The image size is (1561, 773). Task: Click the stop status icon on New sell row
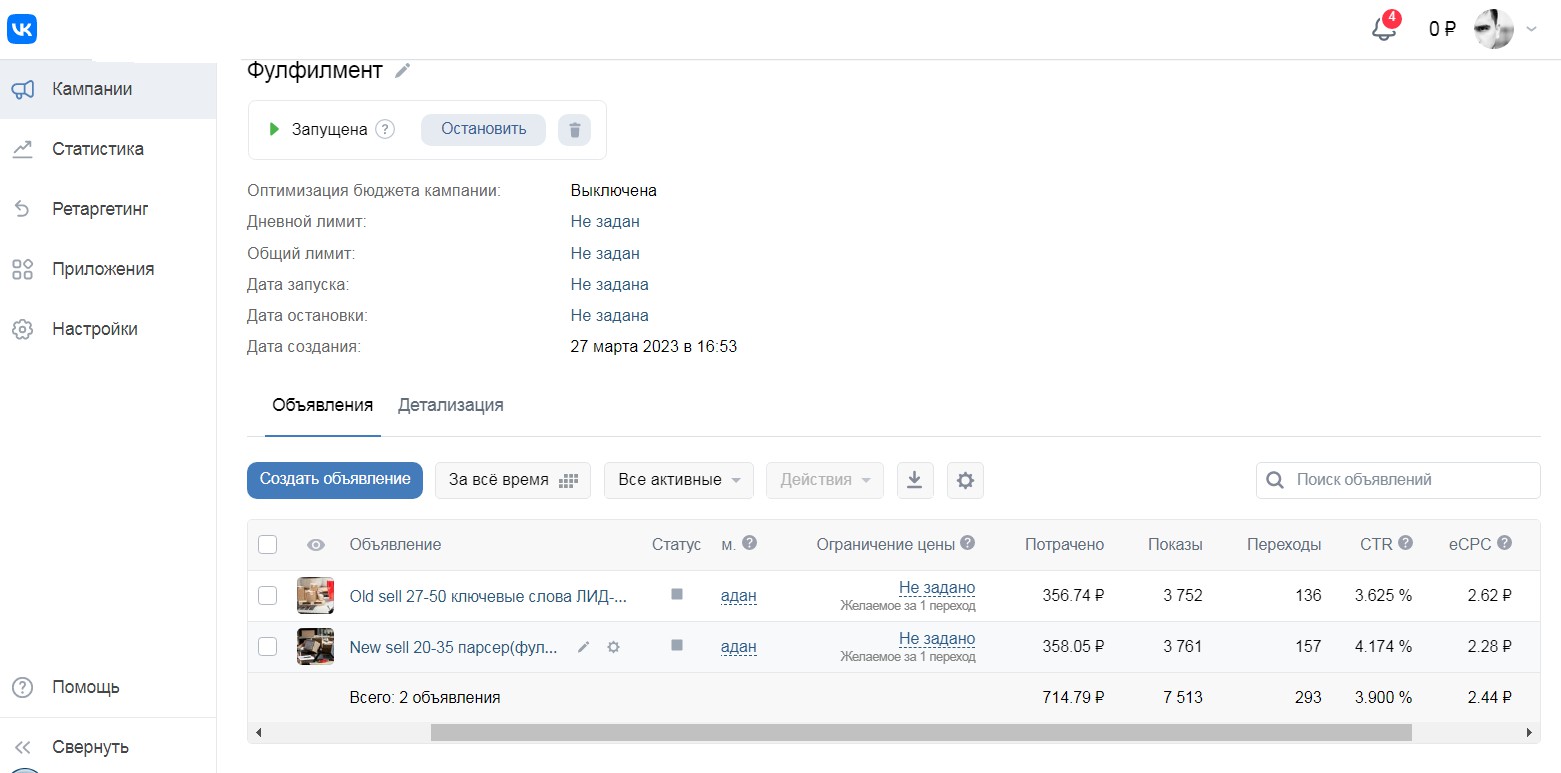point(676,645)
